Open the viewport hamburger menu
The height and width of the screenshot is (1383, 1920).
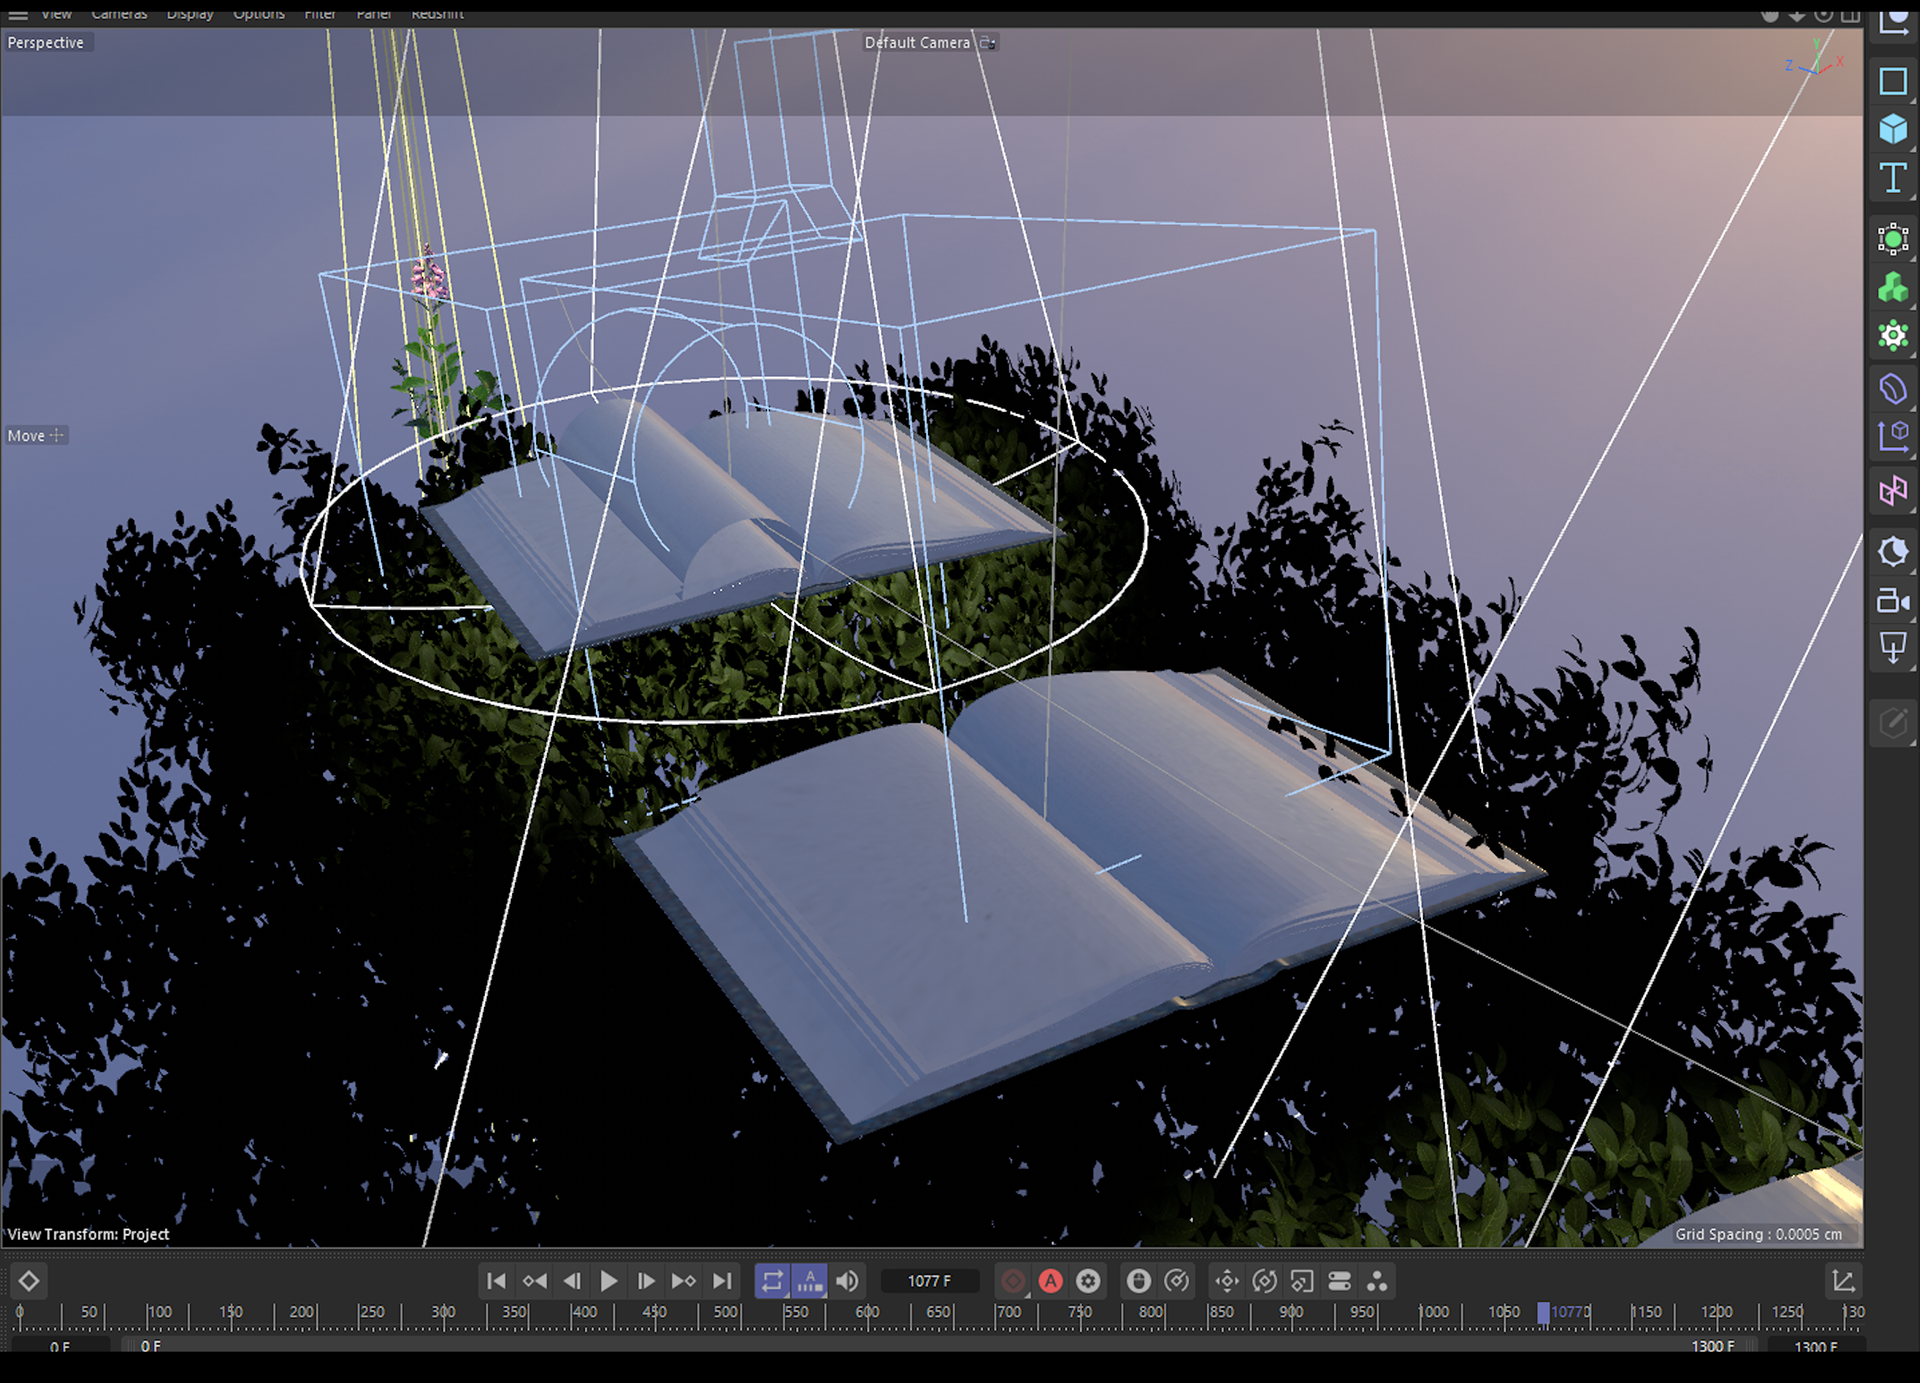tap(18, 14)
